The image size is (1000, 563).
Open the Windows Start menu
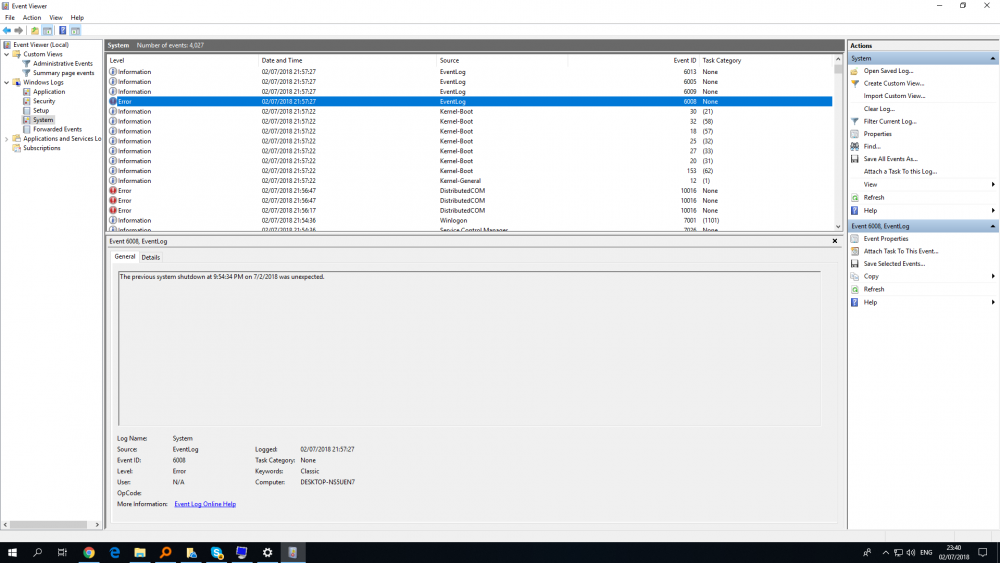point(12,553)
